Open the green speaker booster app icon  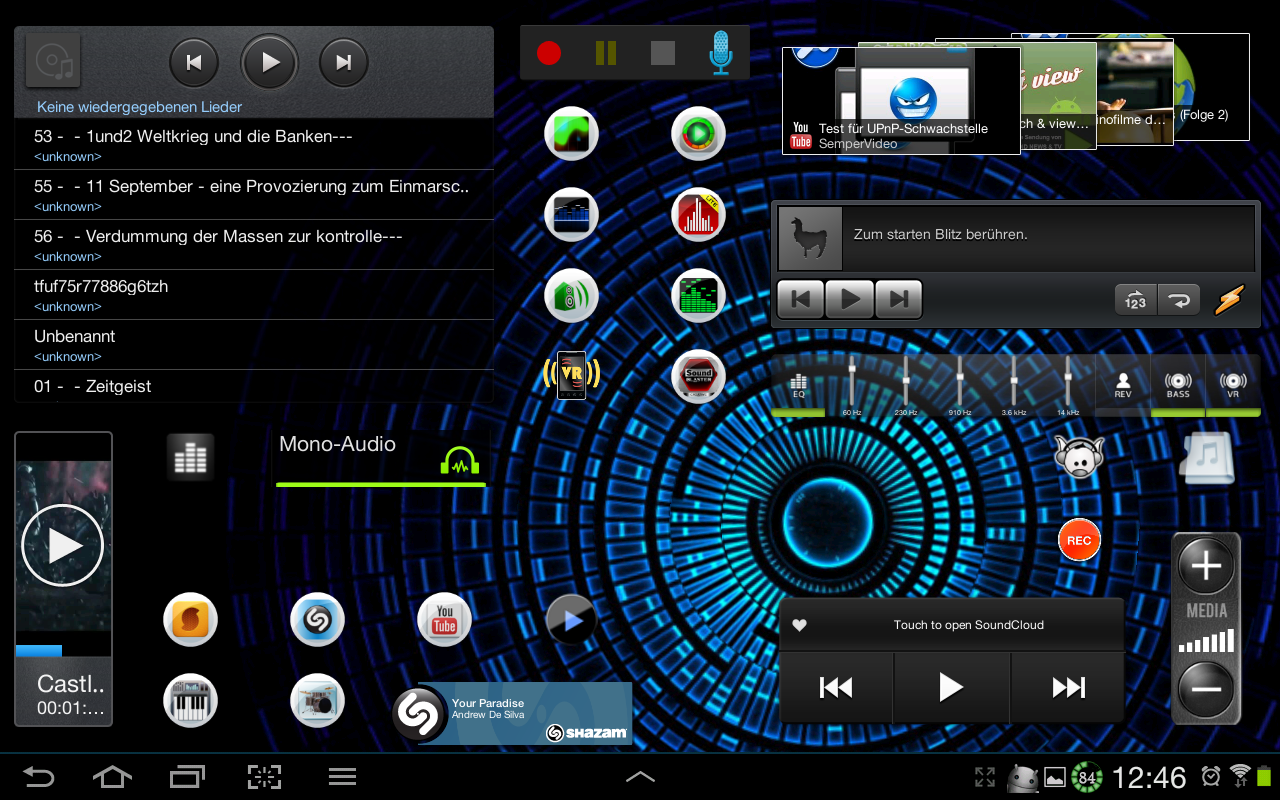click(571, 295)
